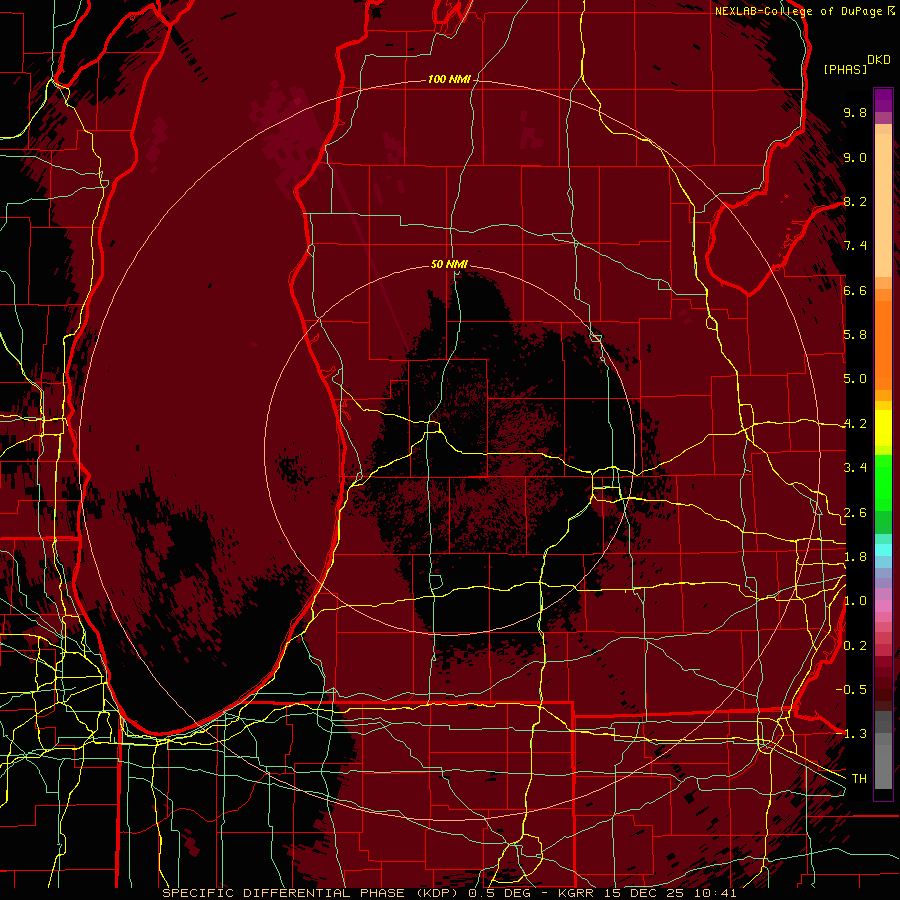Image resolution: width=900 pixels, height=900 pixels.
Task: Click the purple top segment of the color bar
Action: click(883, 101)
